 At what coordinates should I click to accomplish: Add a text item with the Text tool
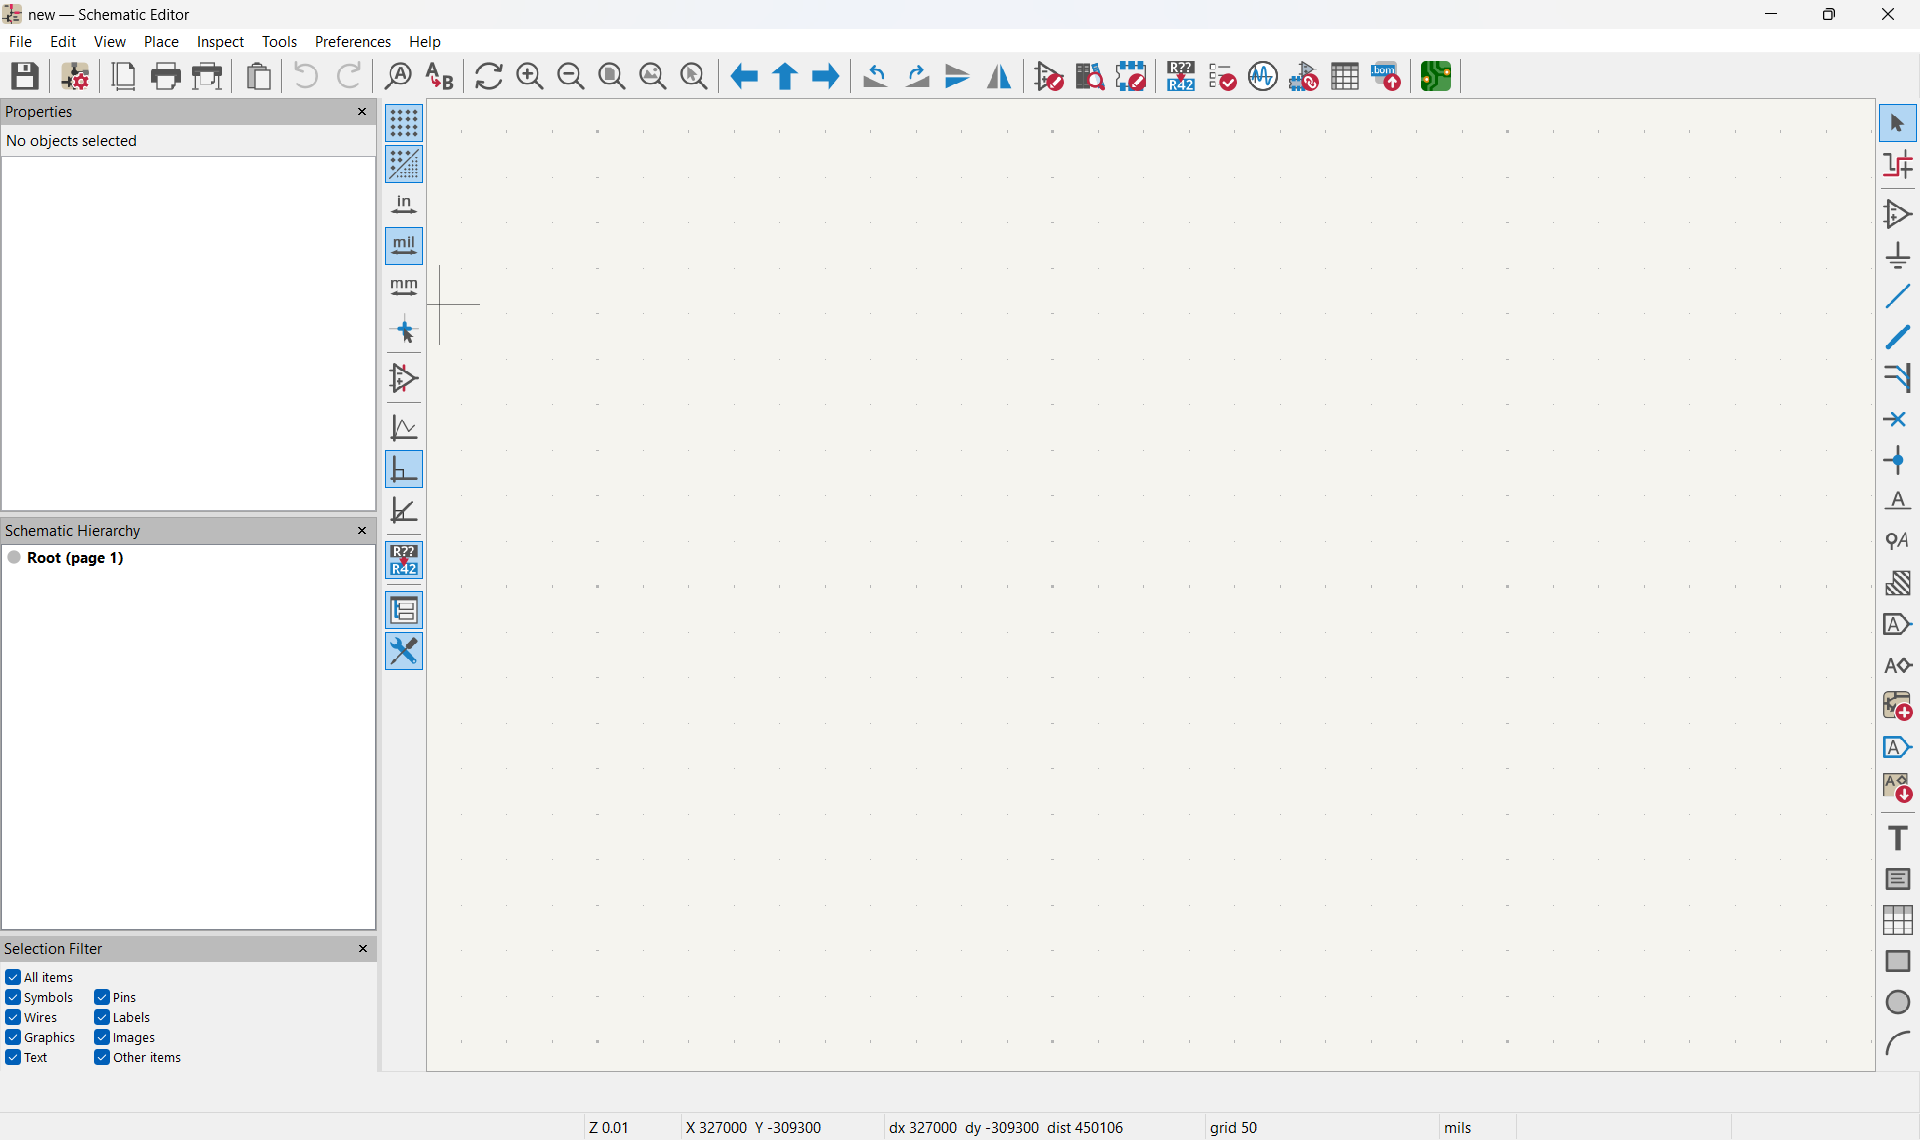pos(1897,838)
